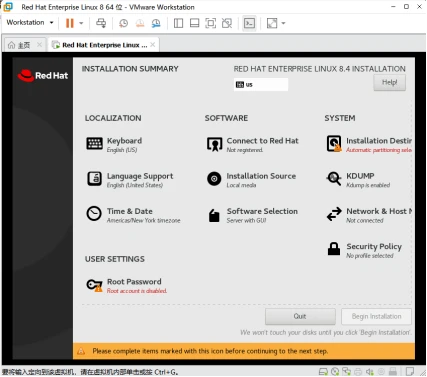
Task: Expand the stretch display options arrow
Action: point(284,23)
